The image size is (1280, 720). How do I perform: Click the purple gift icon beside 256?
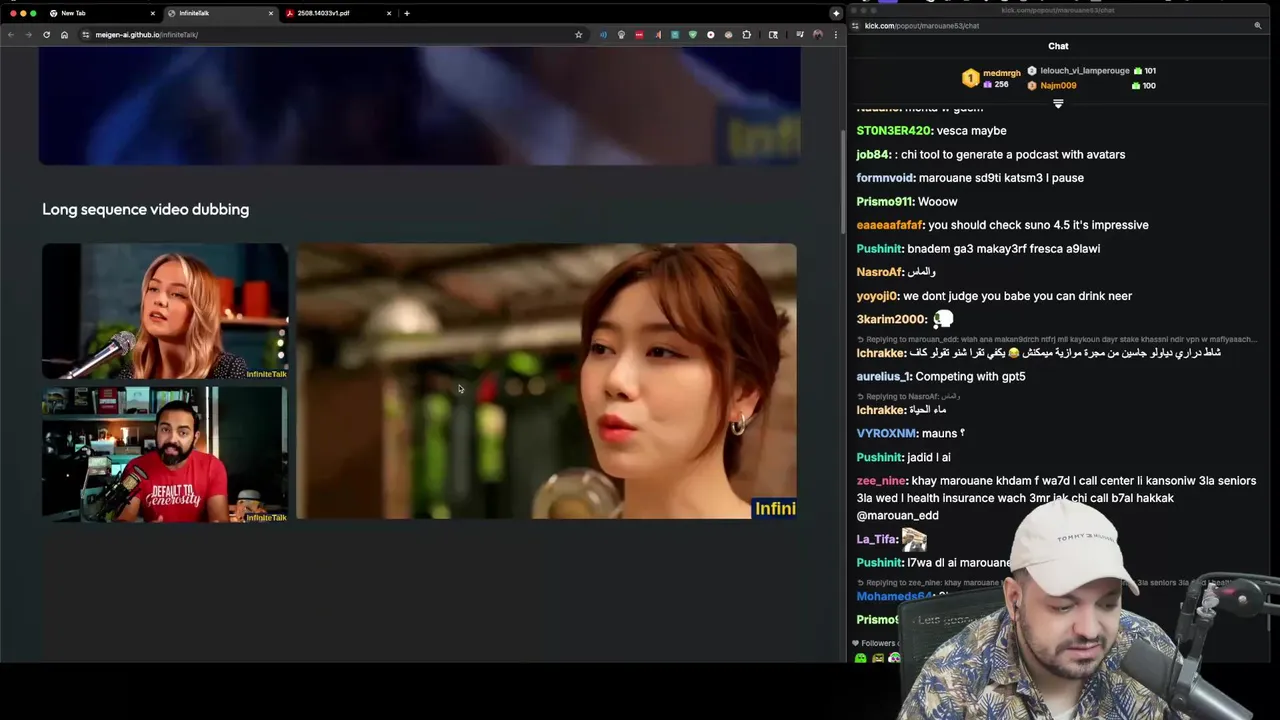[x=988, y=85]
